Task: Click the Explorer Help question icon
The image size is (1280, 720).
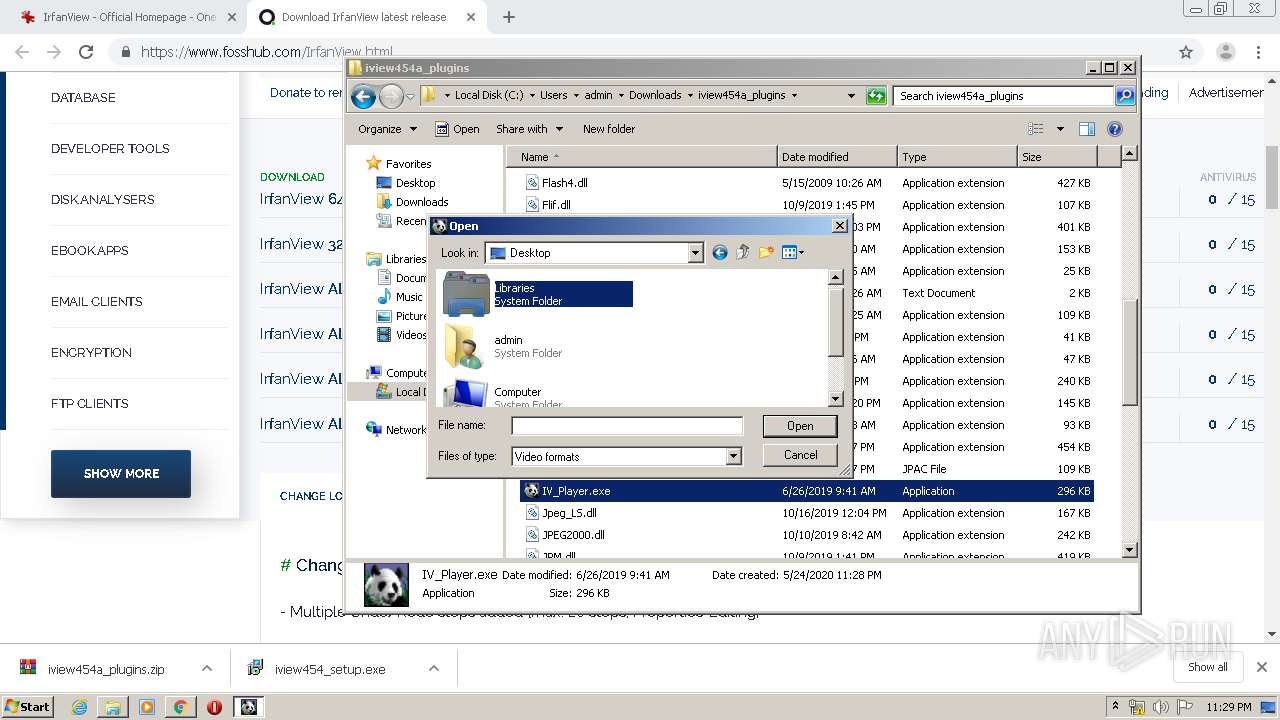Action: click(1115, 129)
